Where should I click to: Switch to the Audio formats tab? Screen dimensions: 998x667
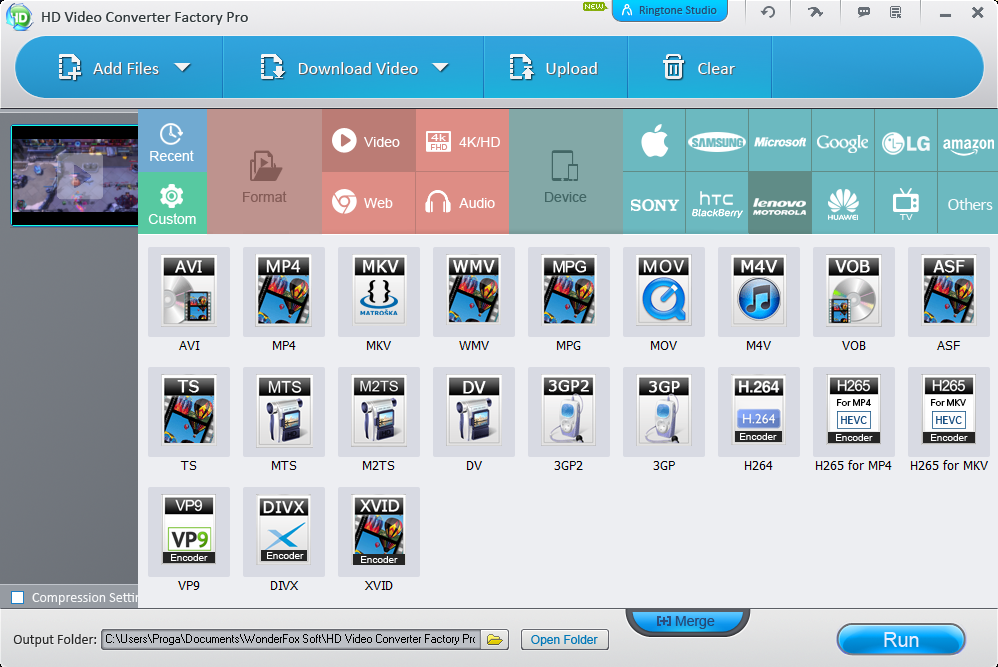462,203
